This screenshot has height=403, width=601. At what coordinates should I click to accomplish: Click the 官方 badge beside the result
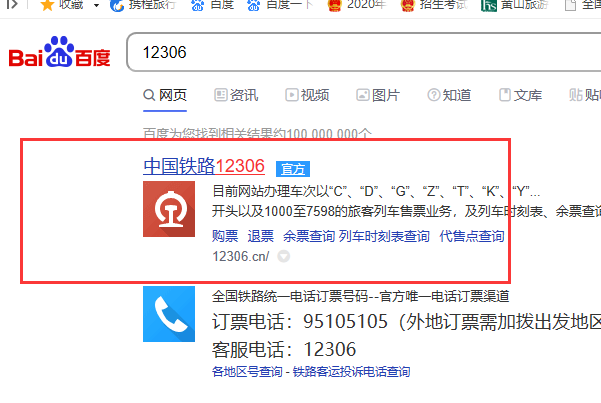(293, 169)
